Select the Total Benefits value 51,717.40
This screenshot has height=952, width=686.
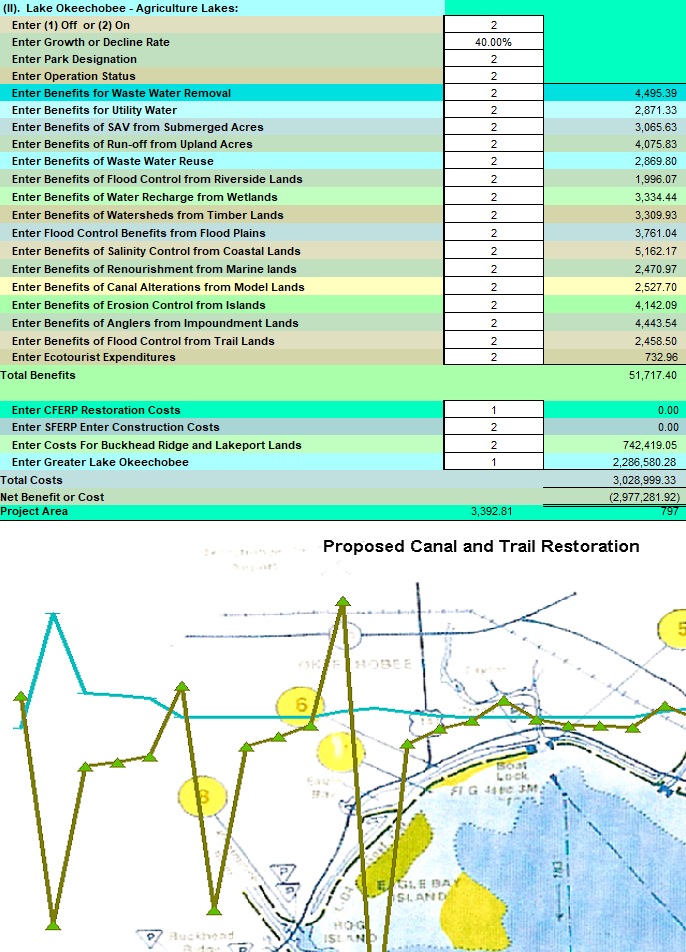[x=649, y=375]
